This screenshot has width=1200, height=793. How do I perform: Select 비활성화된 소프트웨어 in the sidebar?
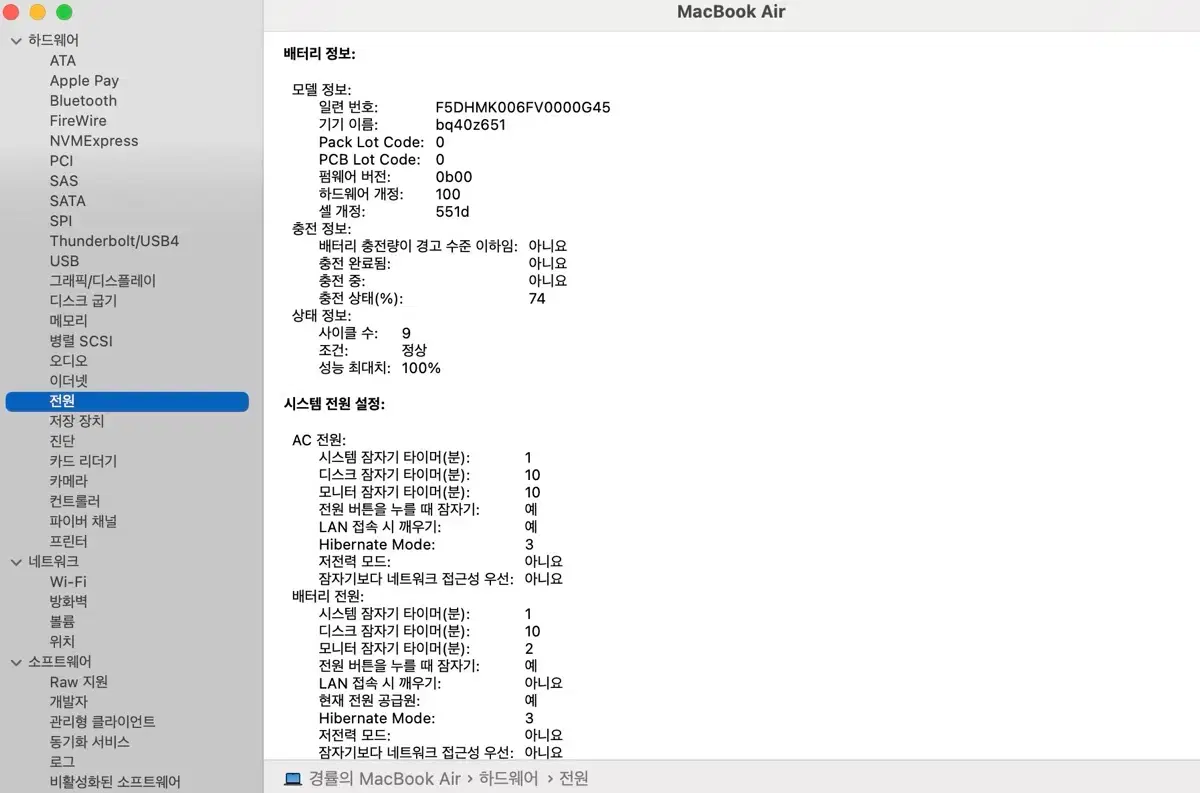click(x=115, y=782)
